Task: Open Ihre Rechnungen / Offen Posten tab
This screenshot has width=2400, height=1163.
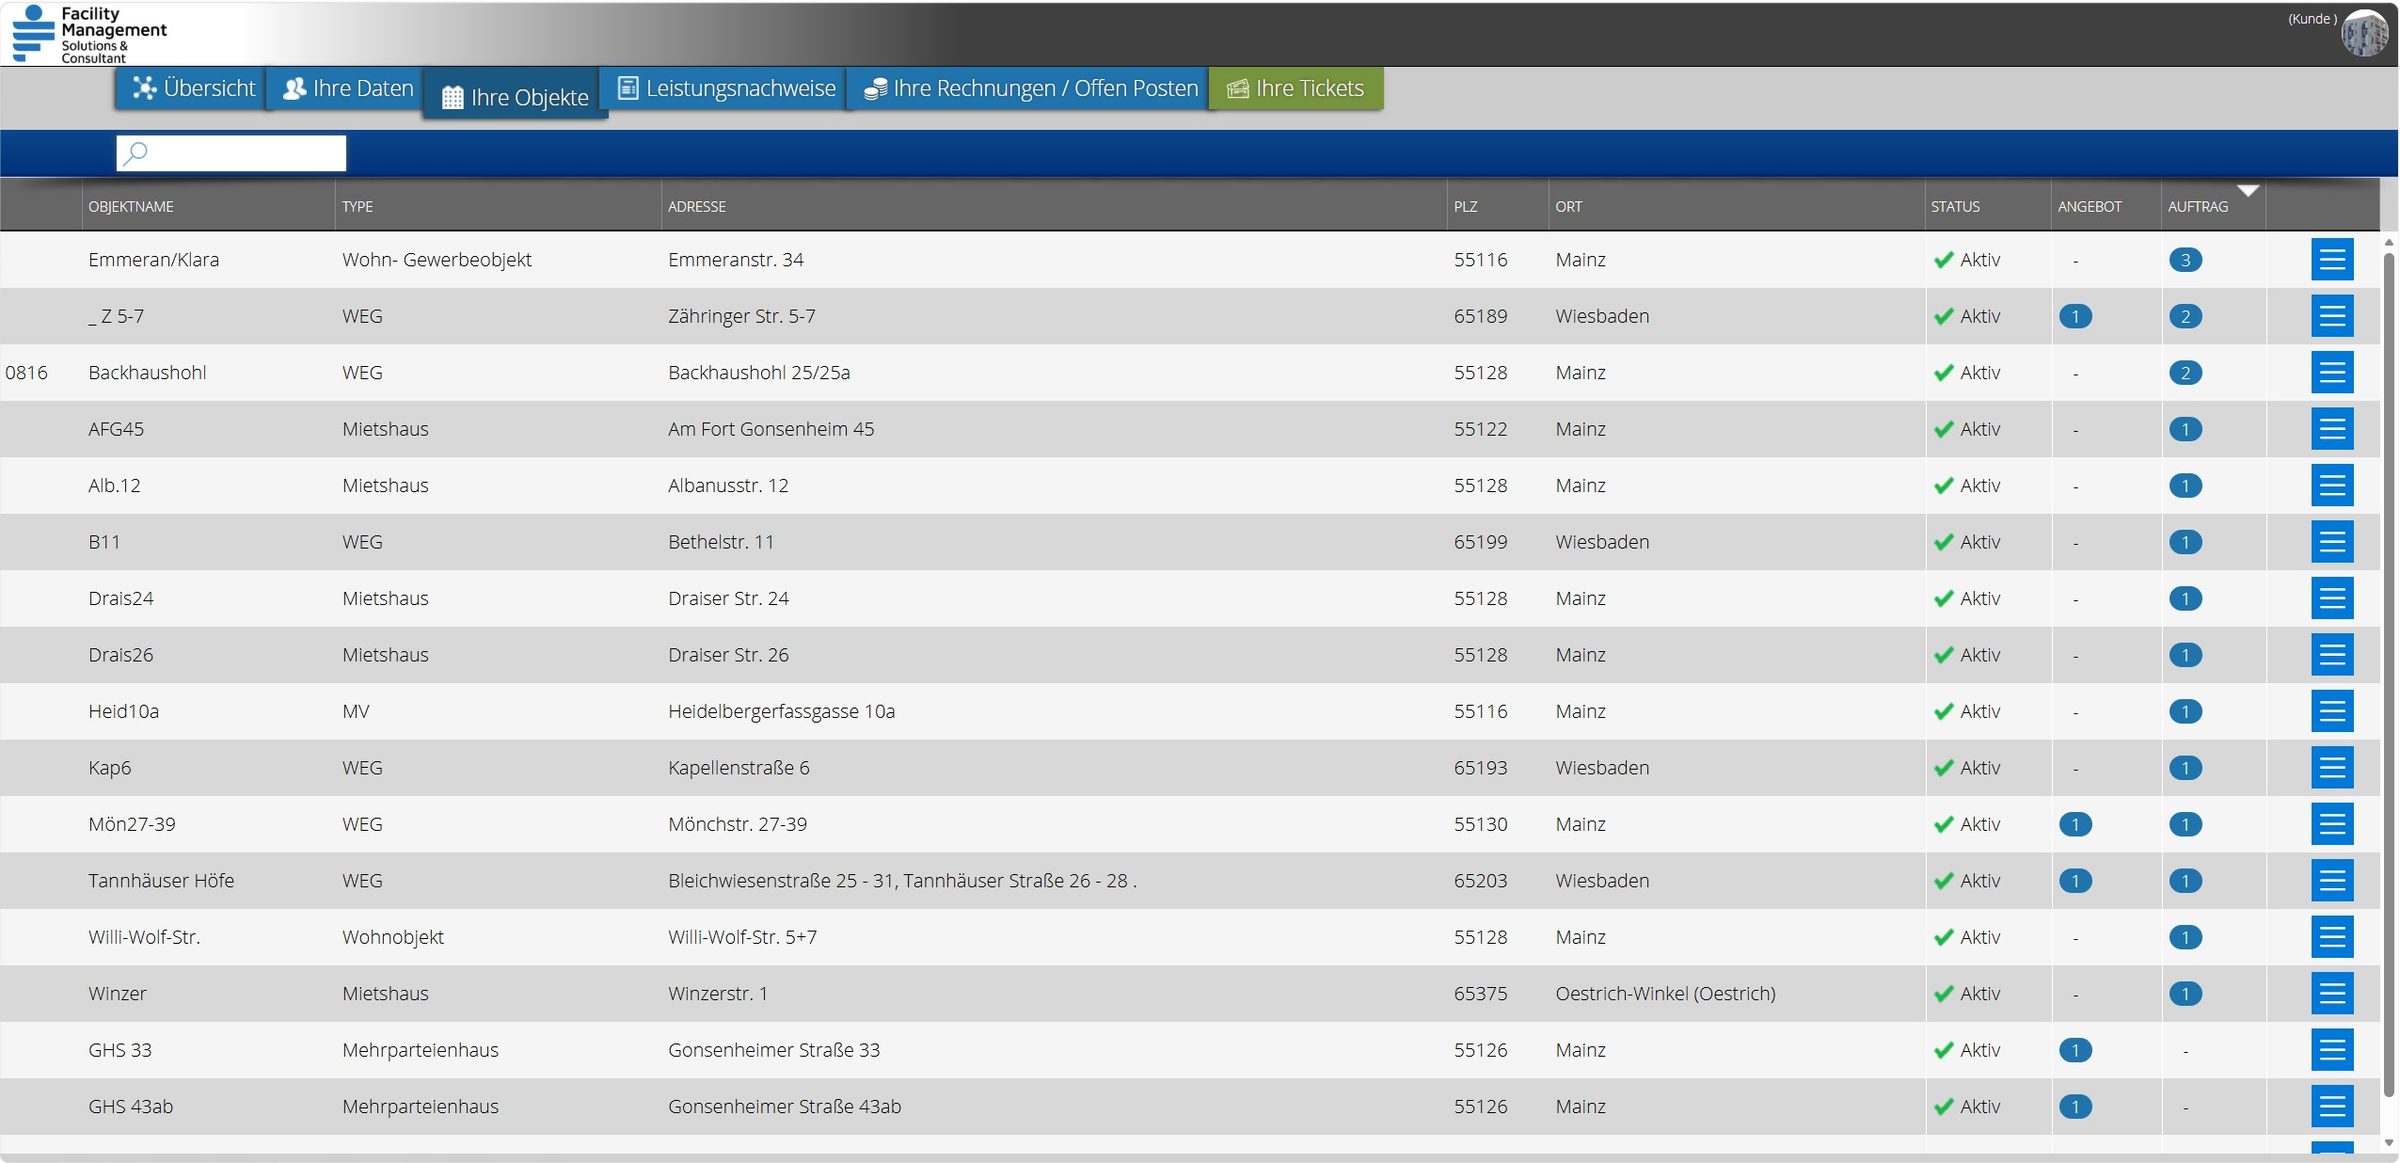Action: pyautogui.click(x=1028, y=88)
